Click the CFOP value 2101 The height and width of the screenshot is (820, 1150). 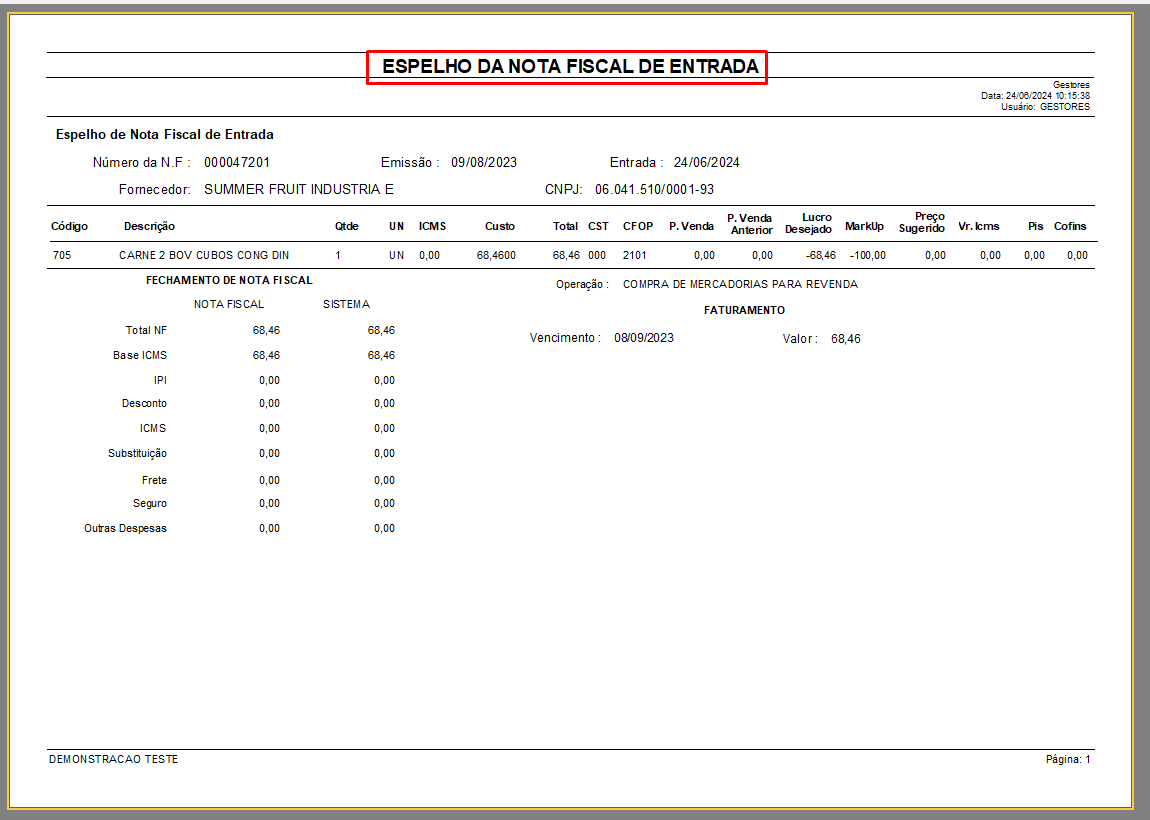[x=635, y=255]
